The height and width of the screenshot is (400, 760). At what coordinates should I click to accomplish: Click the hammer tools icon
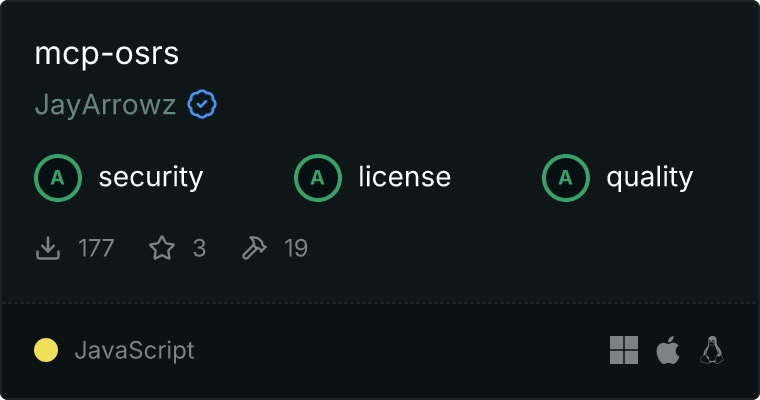pos(254,248)
